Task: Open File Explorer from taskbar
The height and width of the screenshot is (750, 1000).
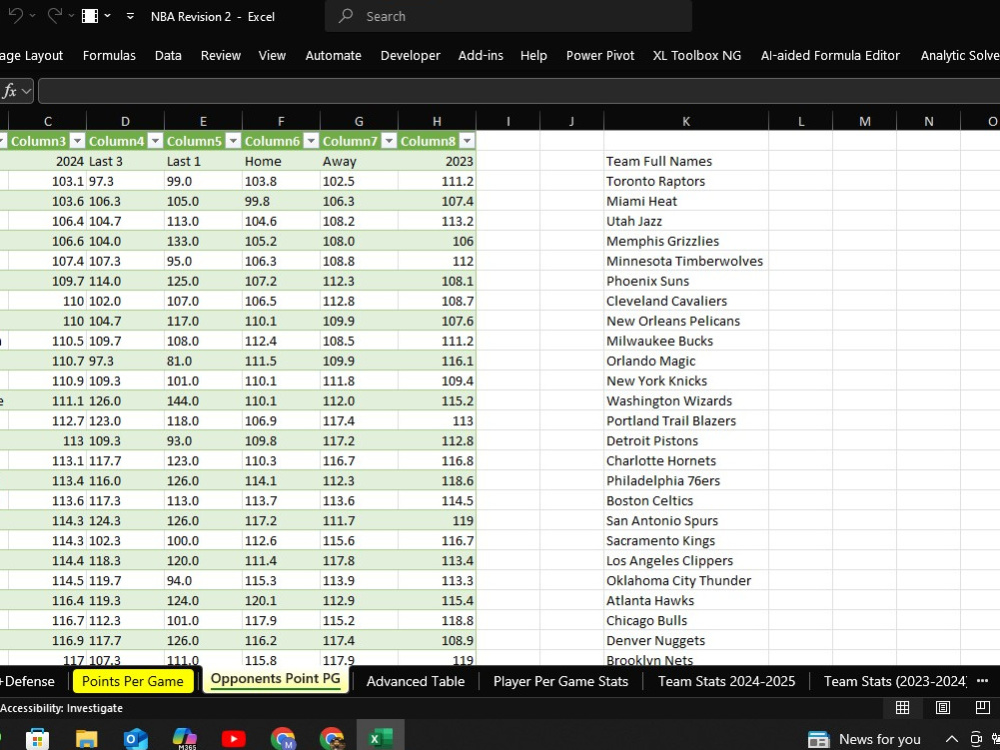Action: 86,739
